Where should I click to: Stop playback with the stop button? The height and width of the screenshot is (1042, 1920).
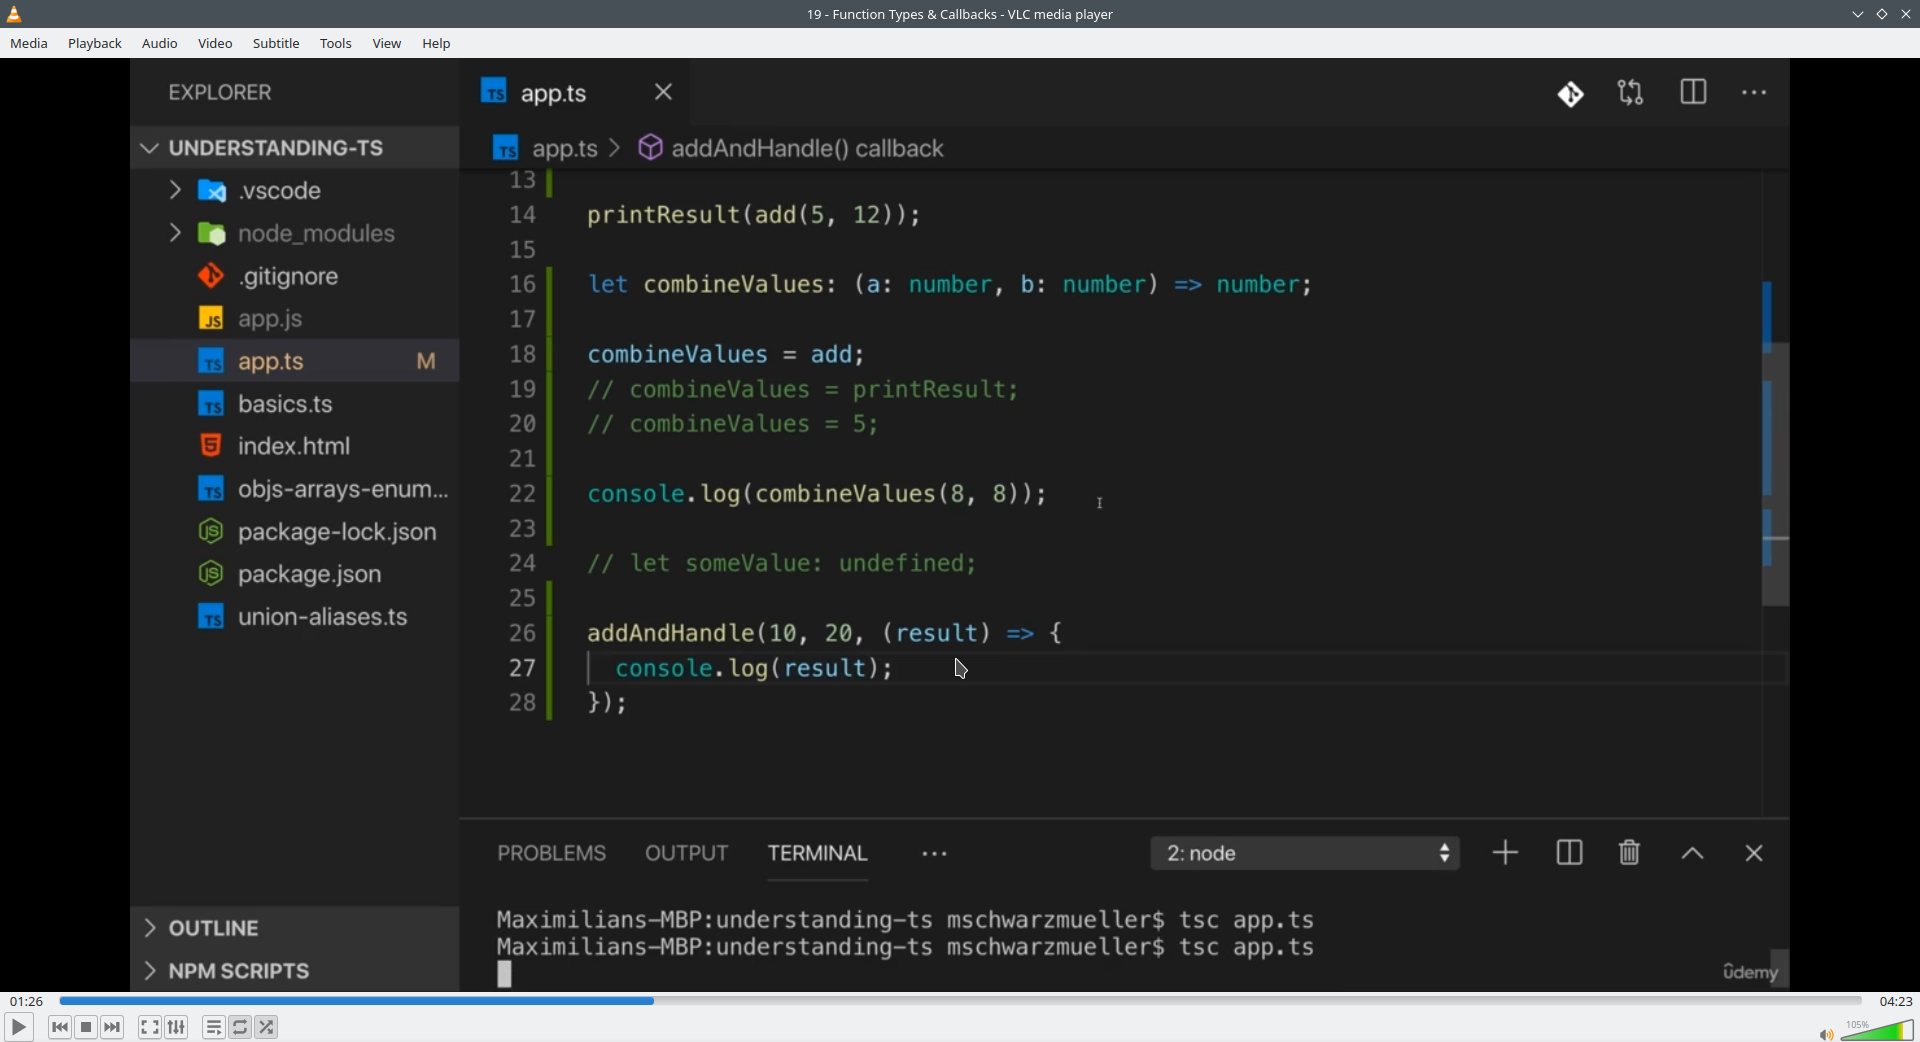(86, 1027)
